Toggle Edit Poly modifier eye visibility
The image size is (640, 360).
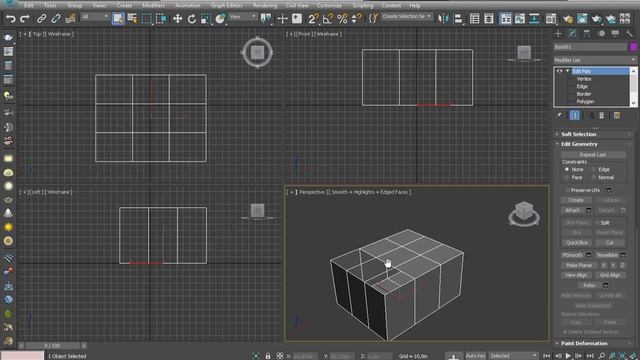point(559,71)
